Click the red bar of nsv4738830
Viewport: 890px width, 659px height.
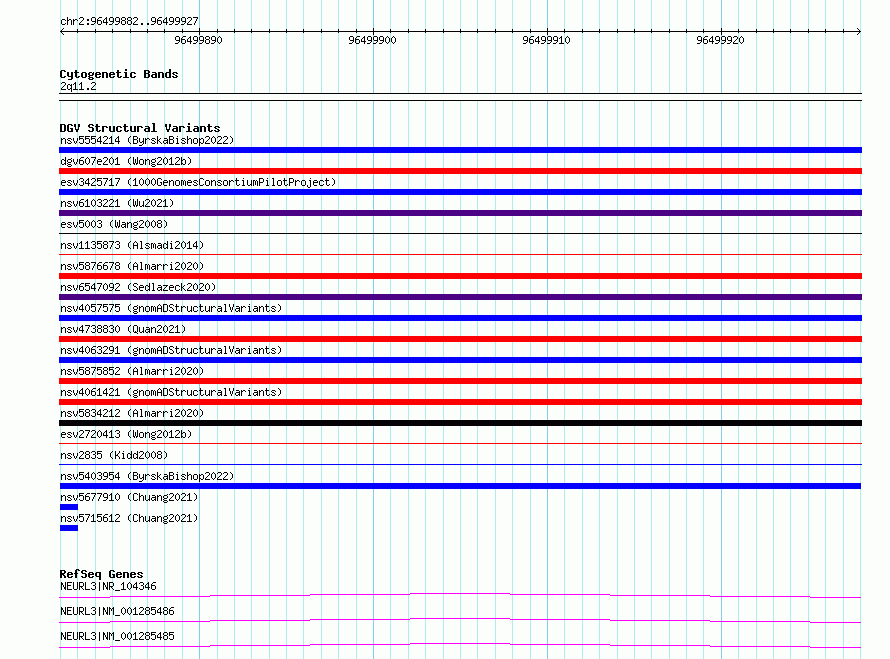(460, 339)
